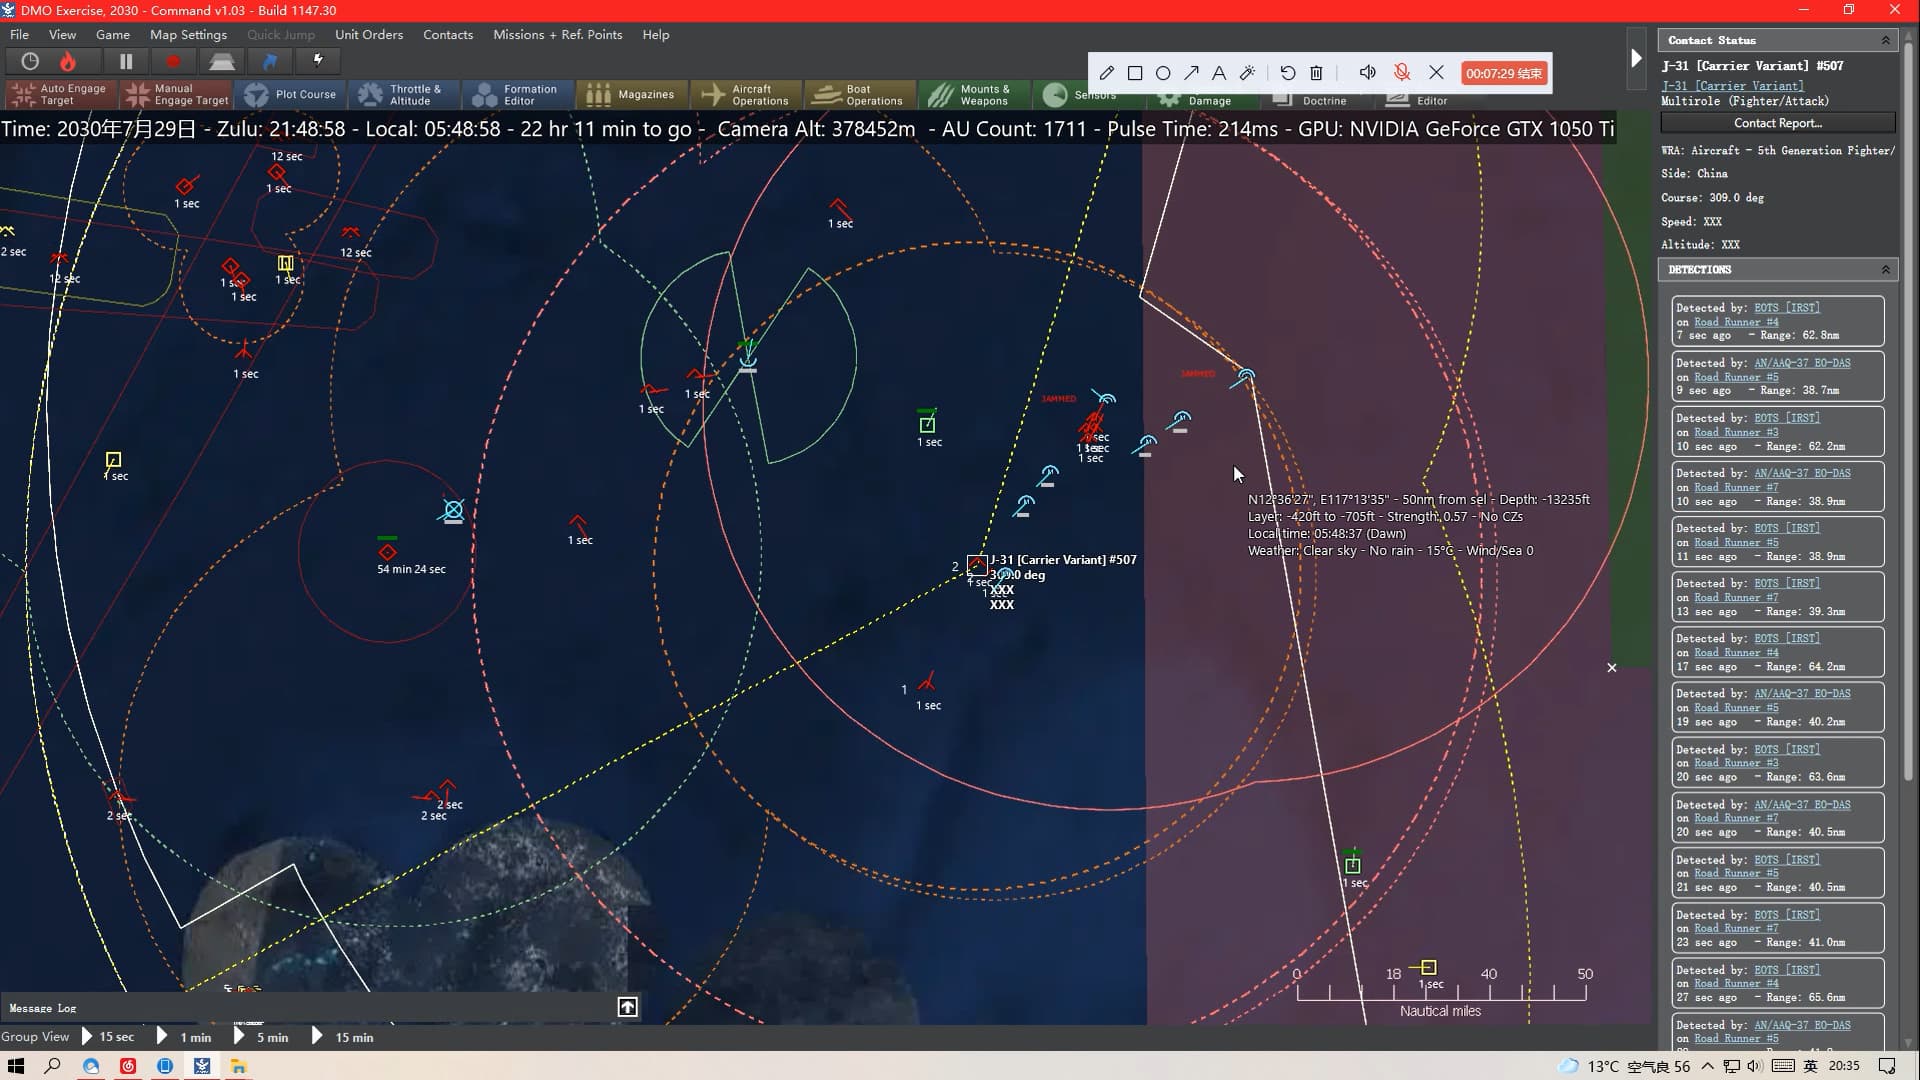Collapse the Contact Status panel
The height and width of the screenshot is (1080, 1920).
coord(1886,40)
